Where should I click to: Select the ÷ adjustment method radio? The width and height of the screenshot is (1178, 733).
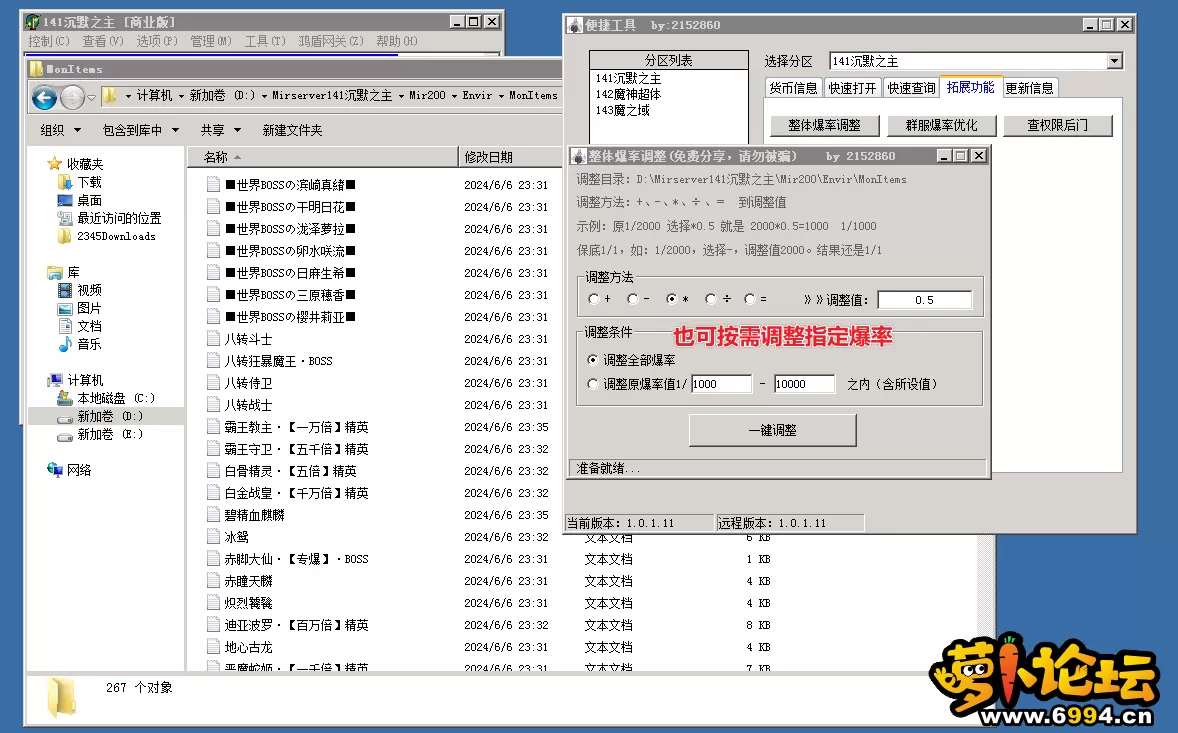tap(711, 299)
